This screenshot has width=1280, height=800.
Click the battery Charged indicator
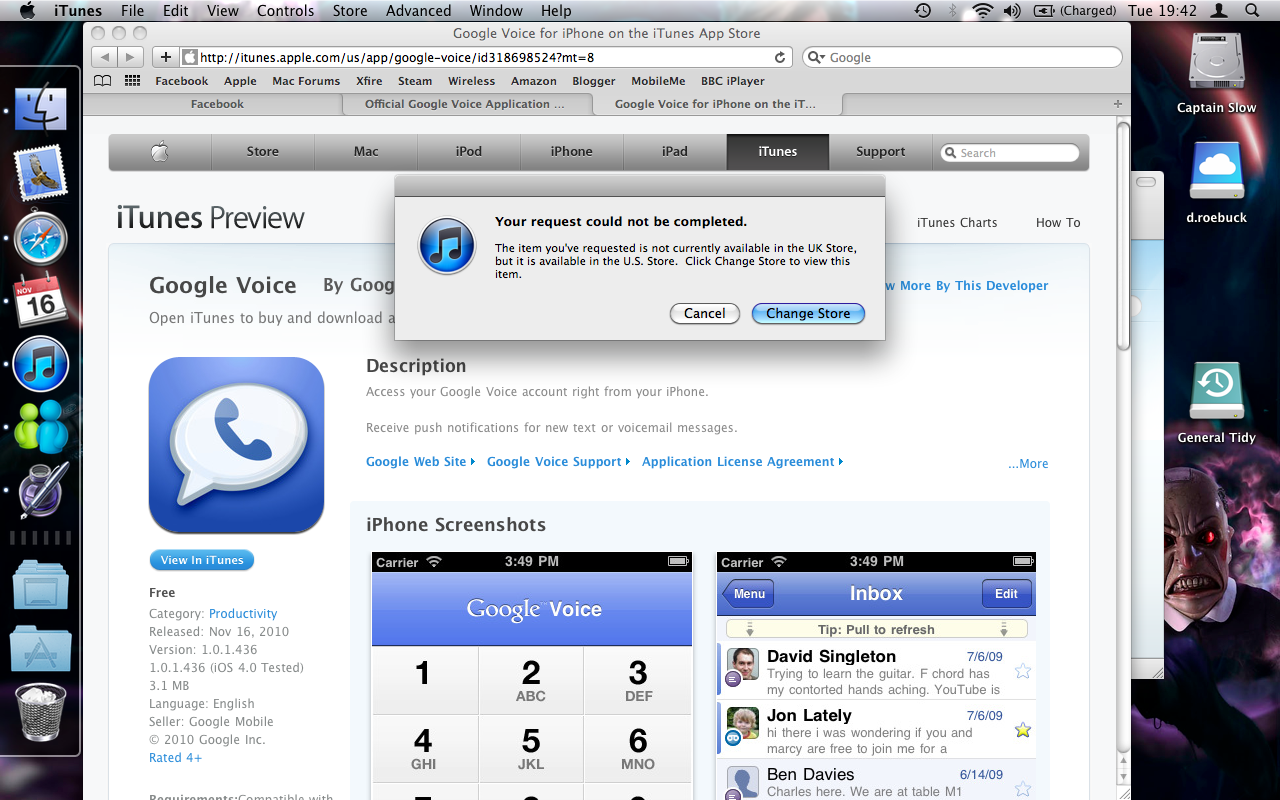(x=1074, y=11)
